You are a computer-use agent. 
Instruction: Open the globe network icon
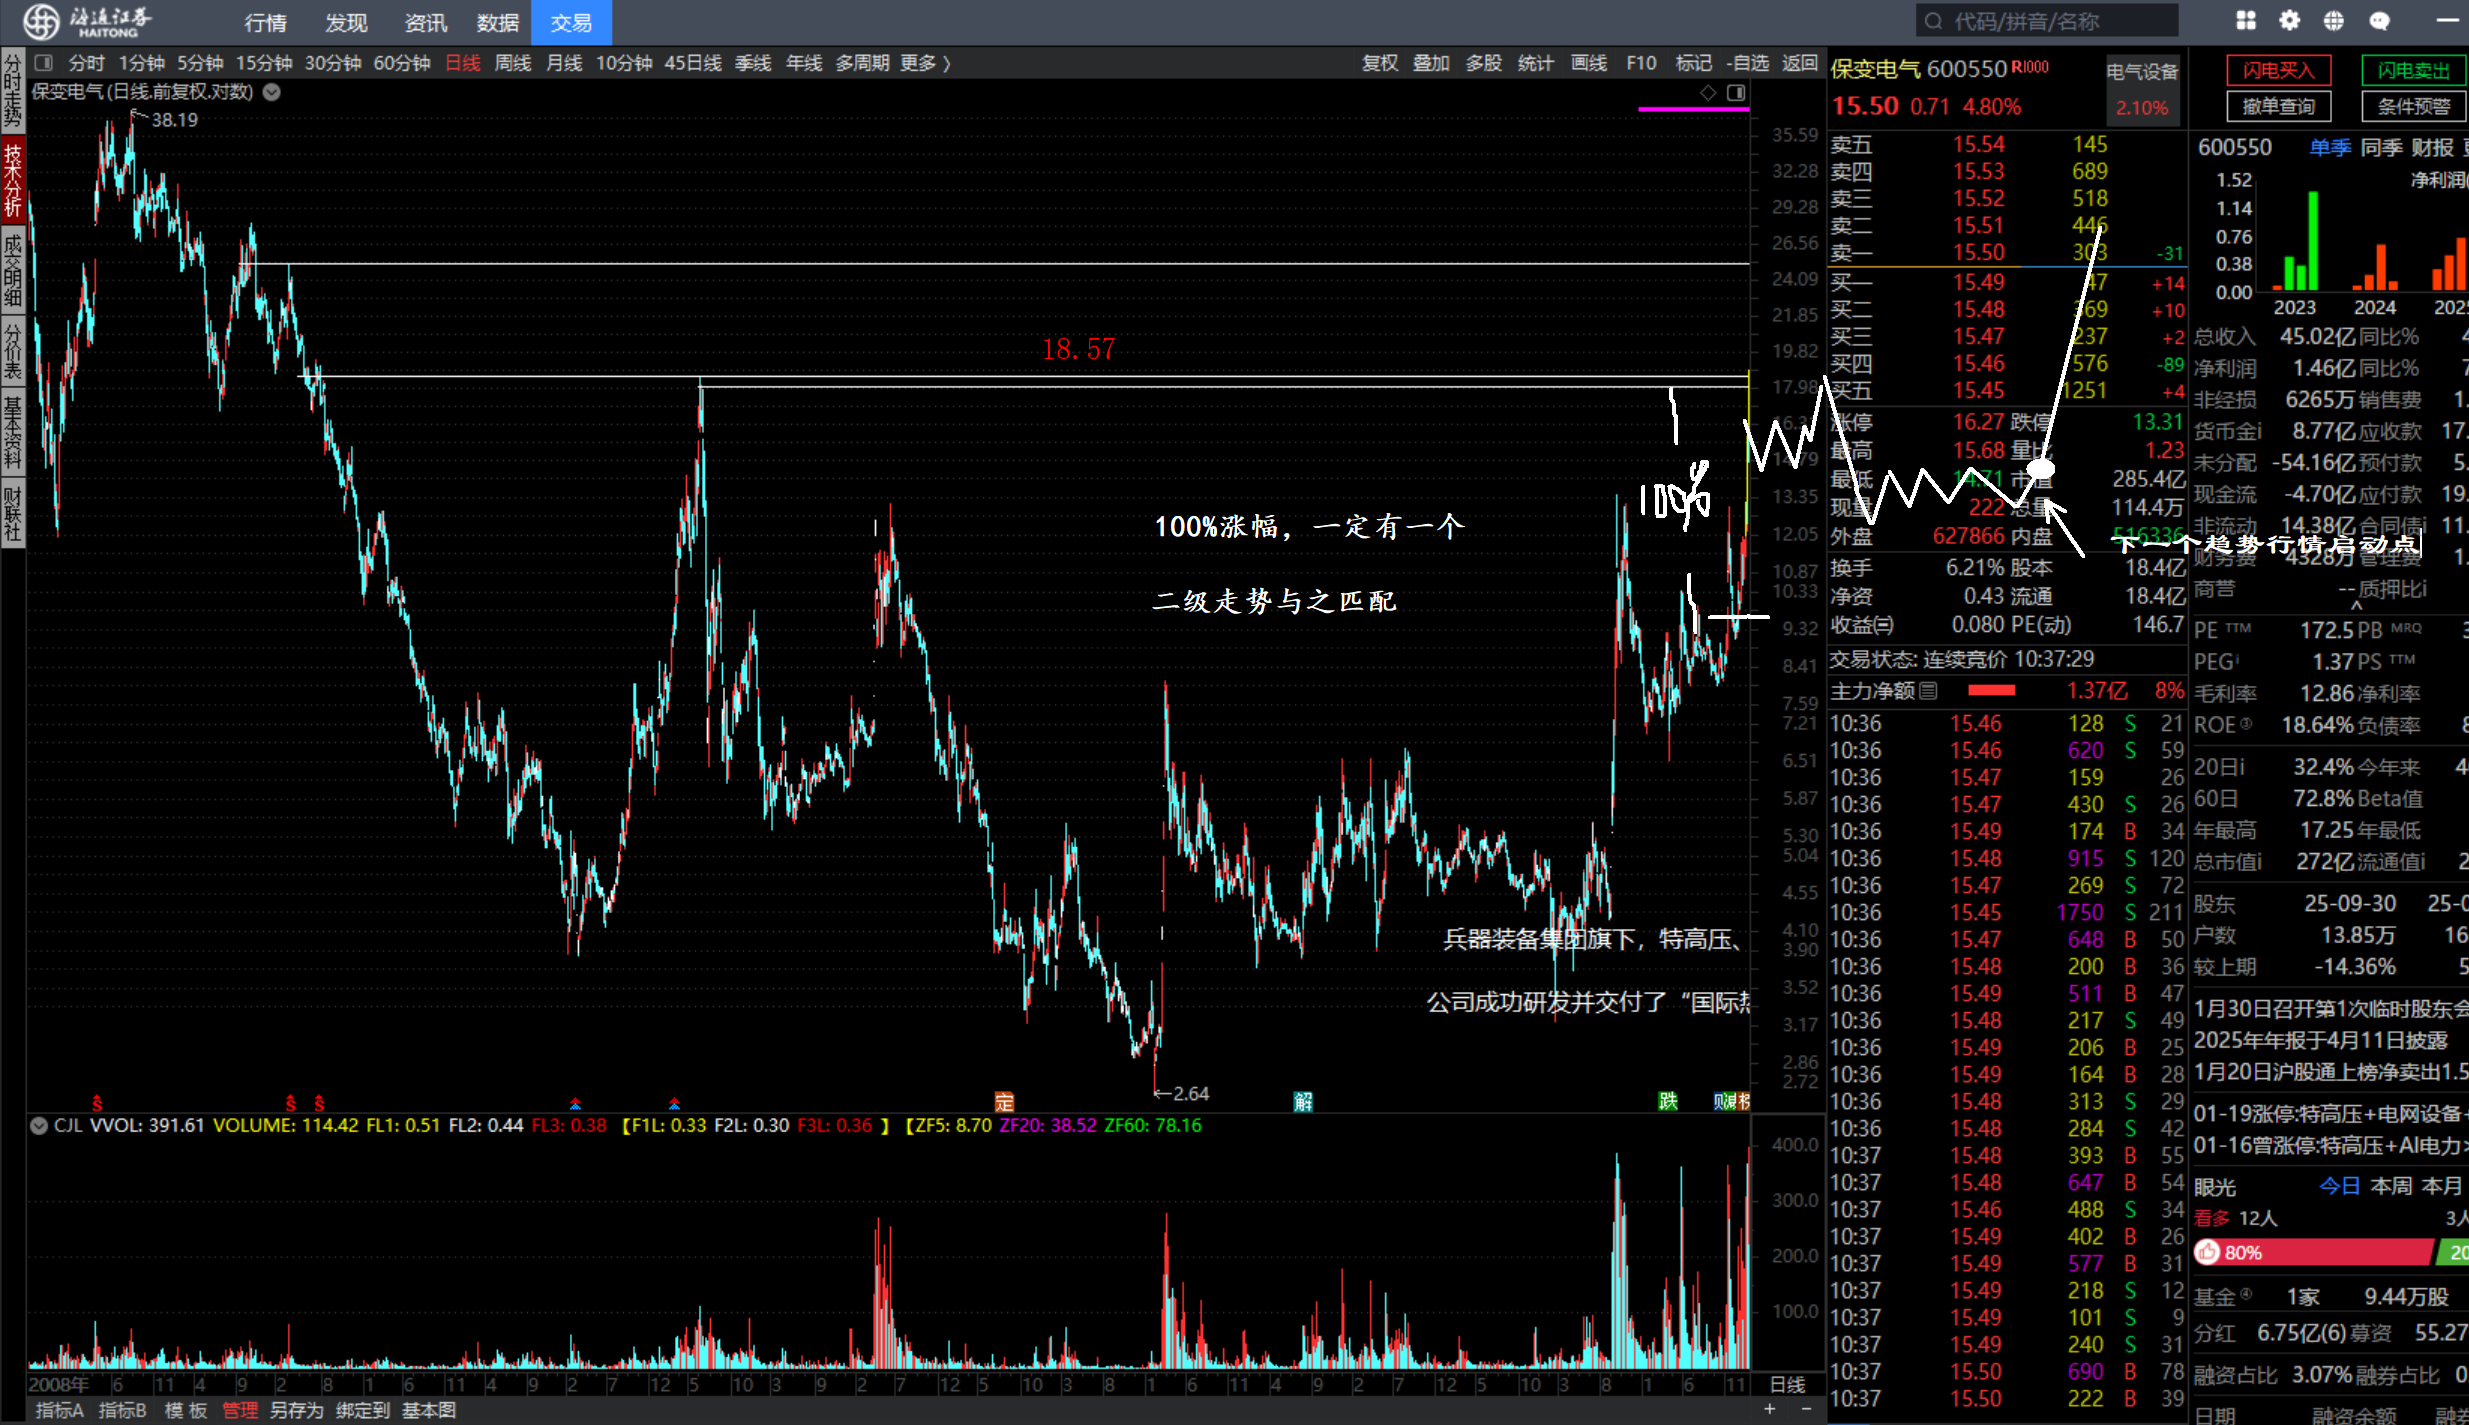(2333, 21)
